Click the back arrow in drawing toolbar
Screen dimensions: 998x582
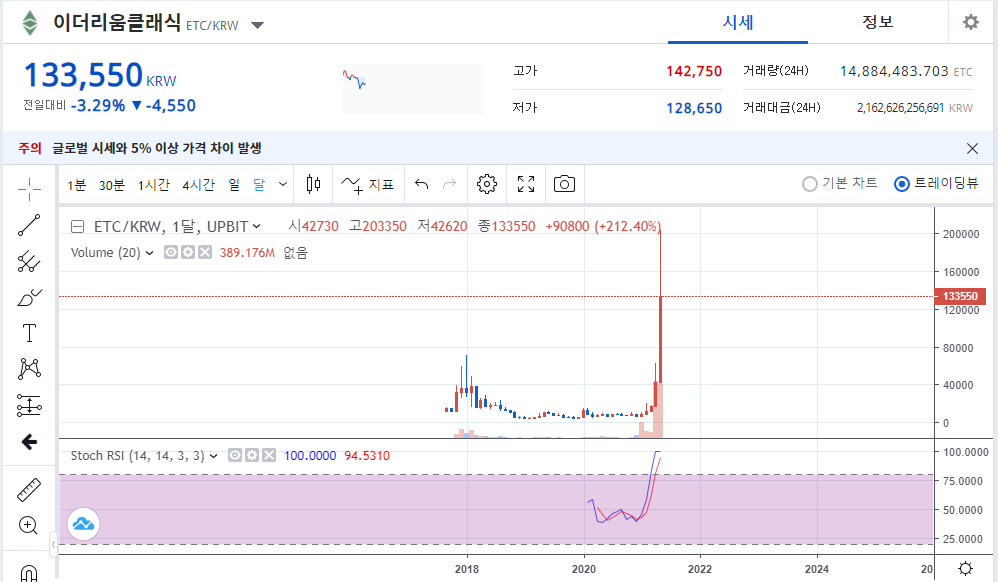pos(29,442)
